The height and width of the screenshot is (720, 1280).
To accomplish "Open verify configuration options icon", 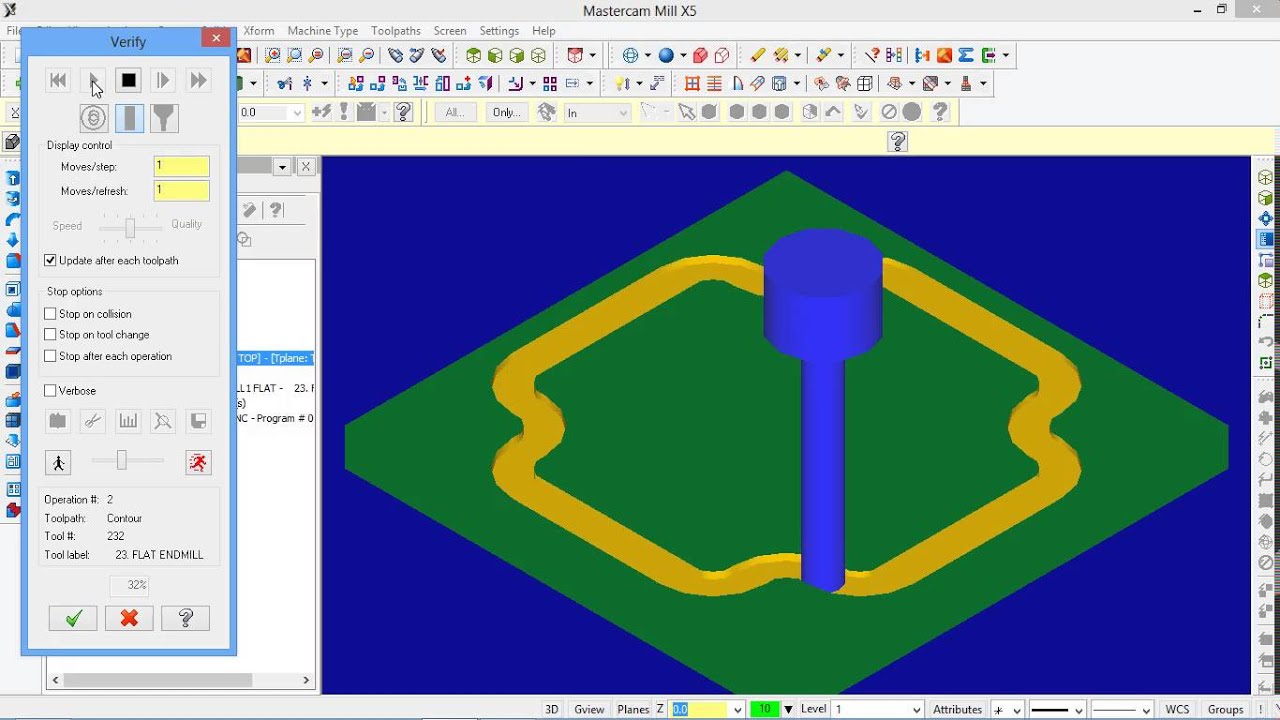I will pos(58,421).
